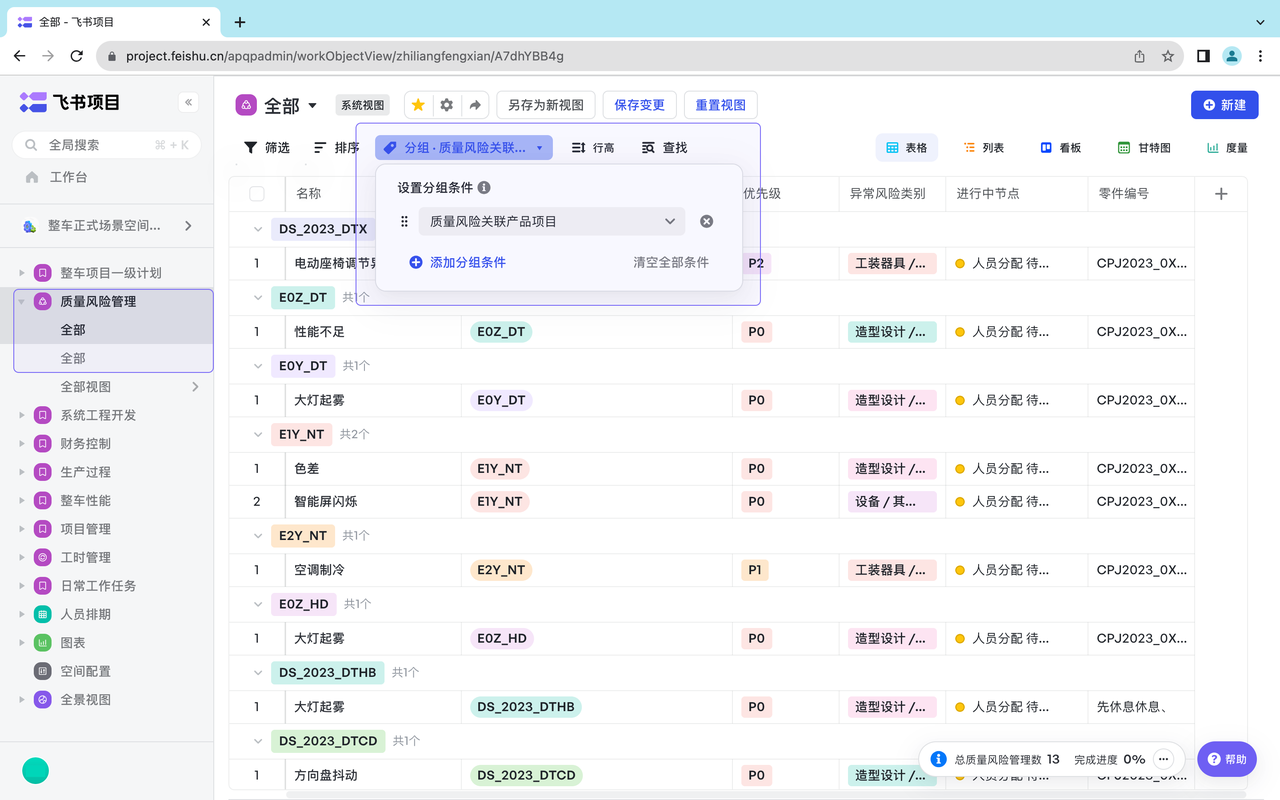Open 总质量风险管理数 info icon
The height and width of the screenshot is (800, 1280).
coord(938,759)
